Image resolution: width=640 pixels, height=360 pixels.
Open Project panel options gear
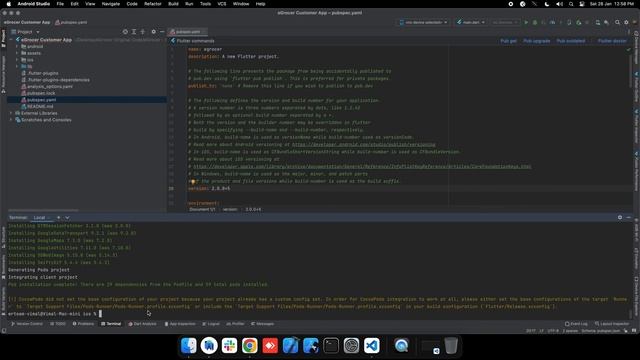(x=153, y=31)
